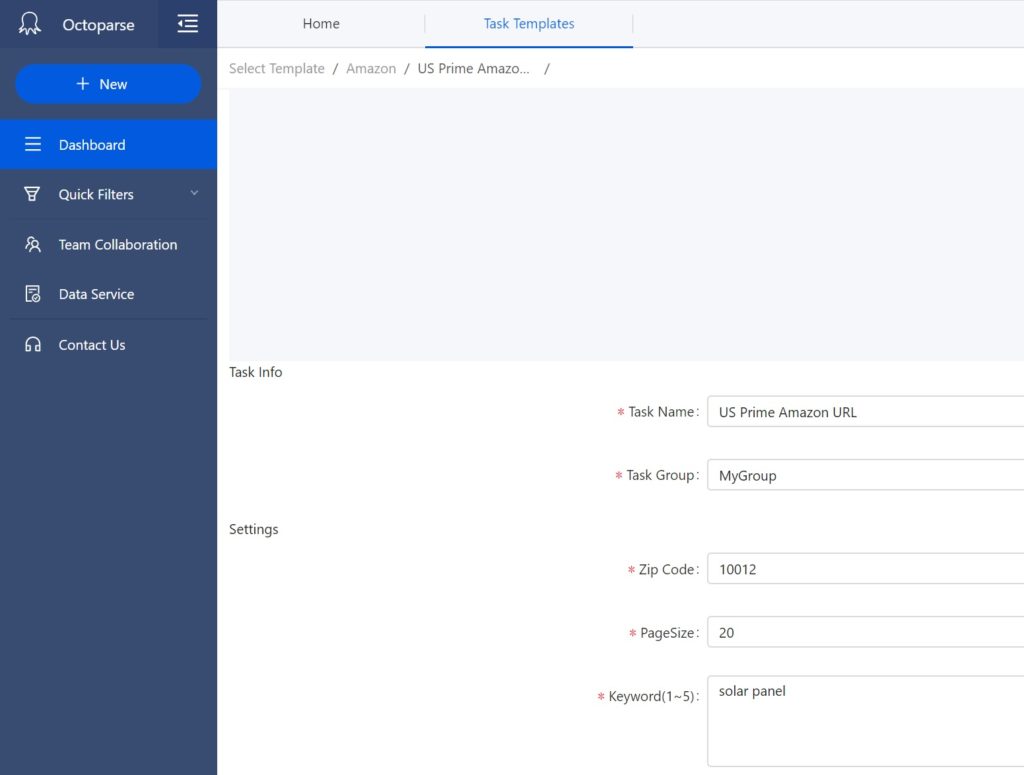
Task: Click the plus icon on the New button
Action: pos(82,84)
